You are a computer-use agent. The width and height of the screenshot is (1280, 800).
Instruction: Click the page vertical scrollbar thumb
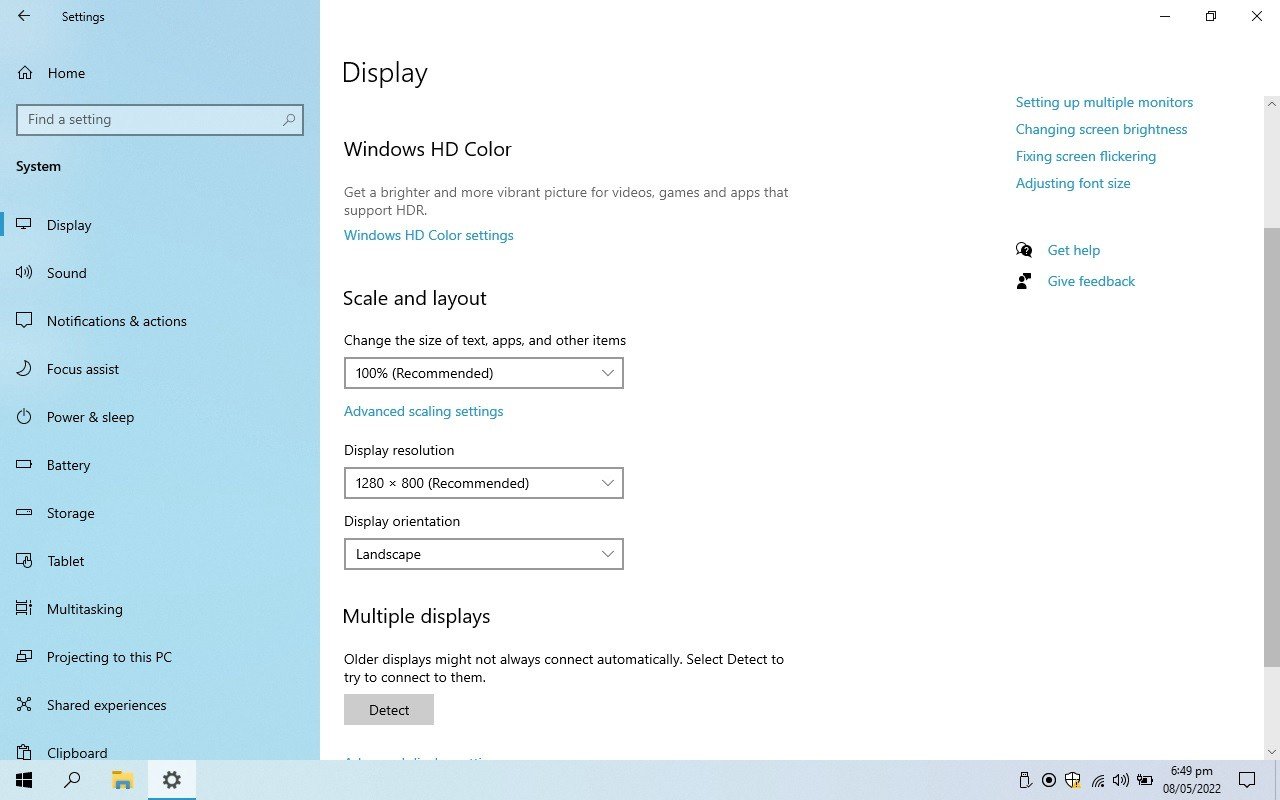pos(1272,445)
